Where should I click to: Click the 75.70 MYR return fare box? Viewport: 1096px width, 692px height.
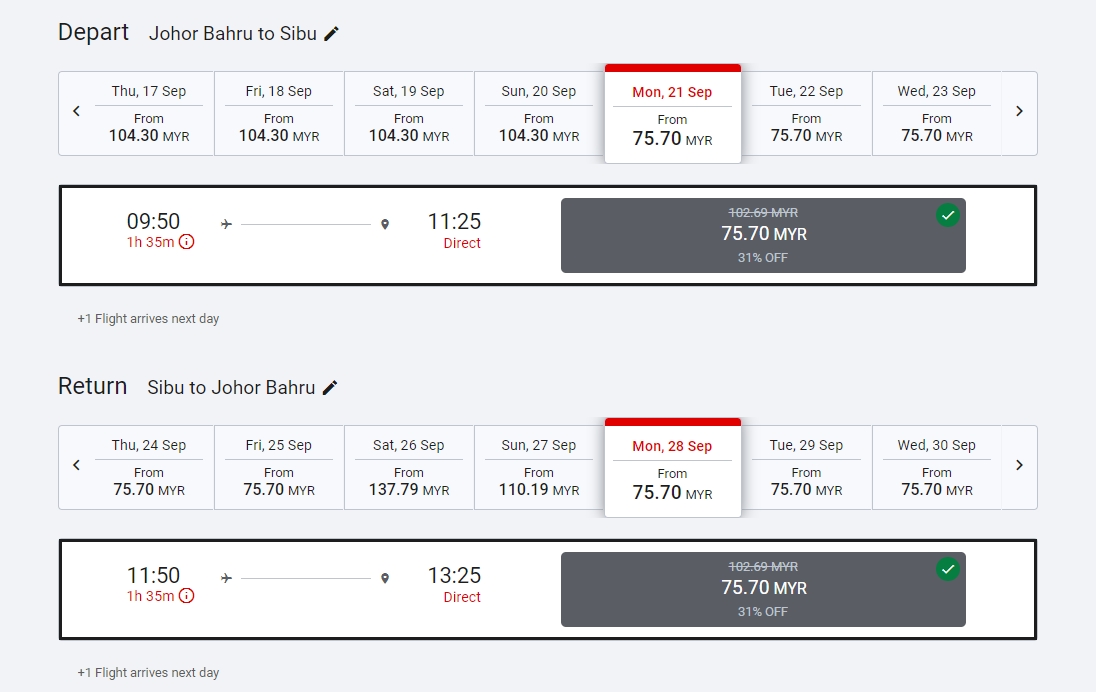click(x=763, y=590)
